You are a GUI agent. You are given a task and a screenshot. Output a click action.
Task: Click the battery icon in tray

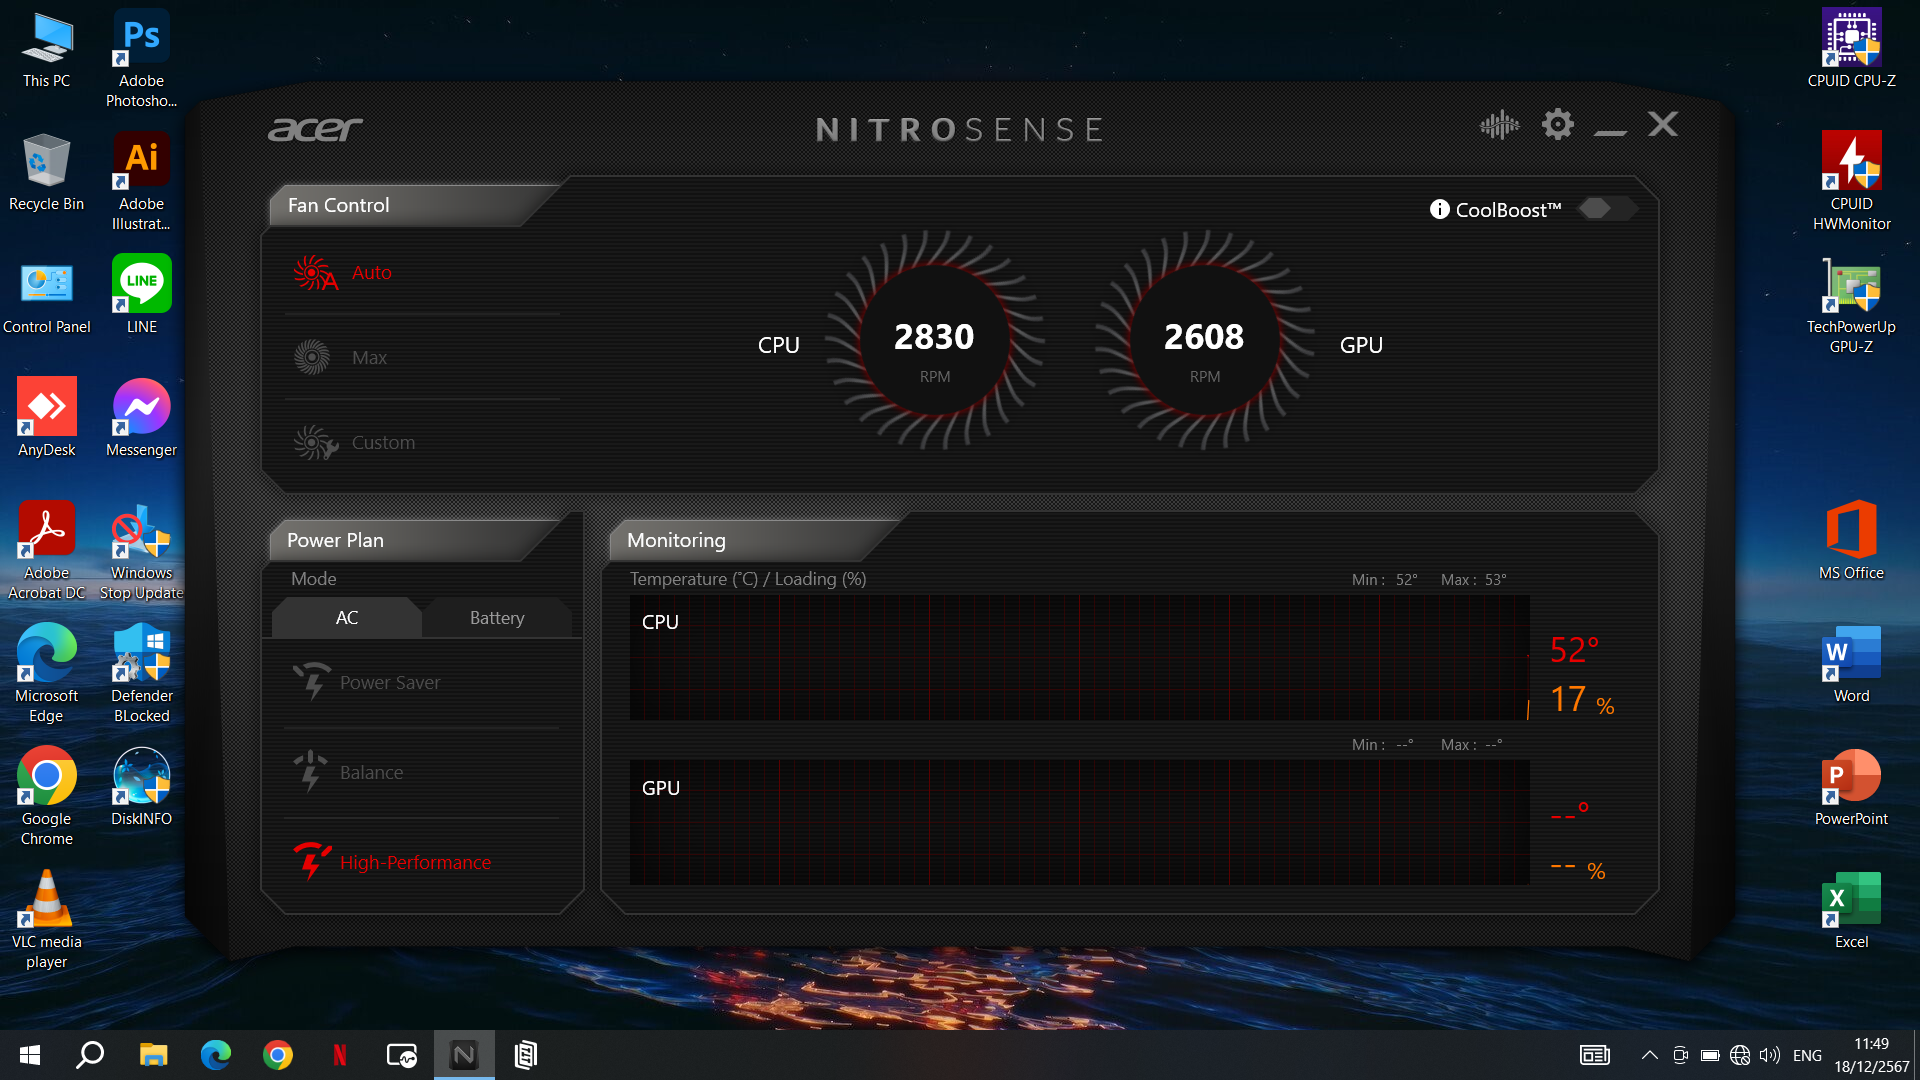coord(1710,1055)
